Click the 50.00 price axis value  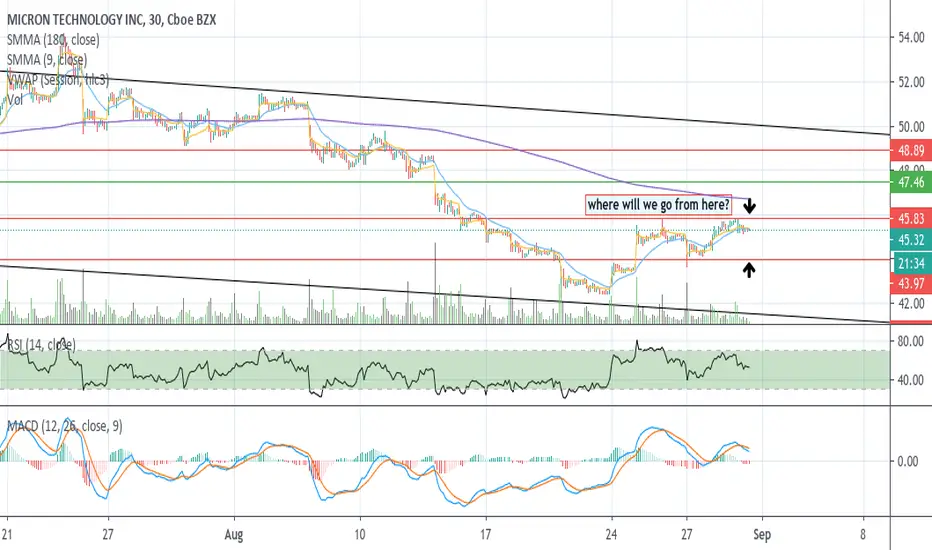(911, 127)
